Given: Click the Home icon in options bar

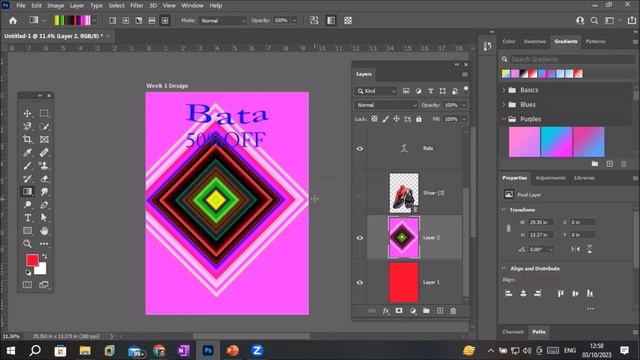Looking at the screenshot, I should click(x=13, y=20).
